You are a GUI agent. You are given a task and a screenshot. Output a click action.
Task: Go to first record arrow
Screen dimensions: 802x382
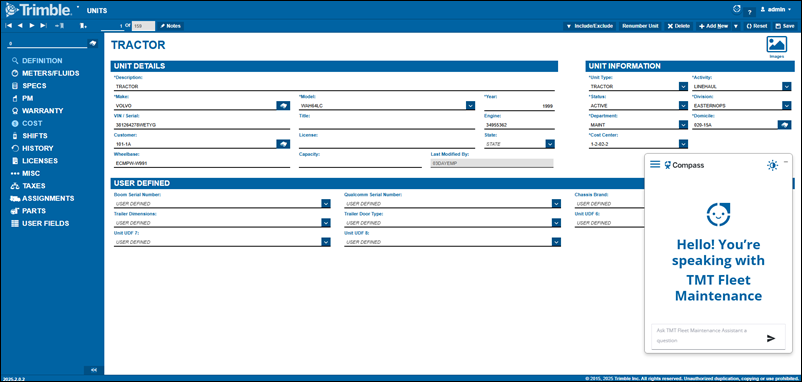click(x=9, y=26)
